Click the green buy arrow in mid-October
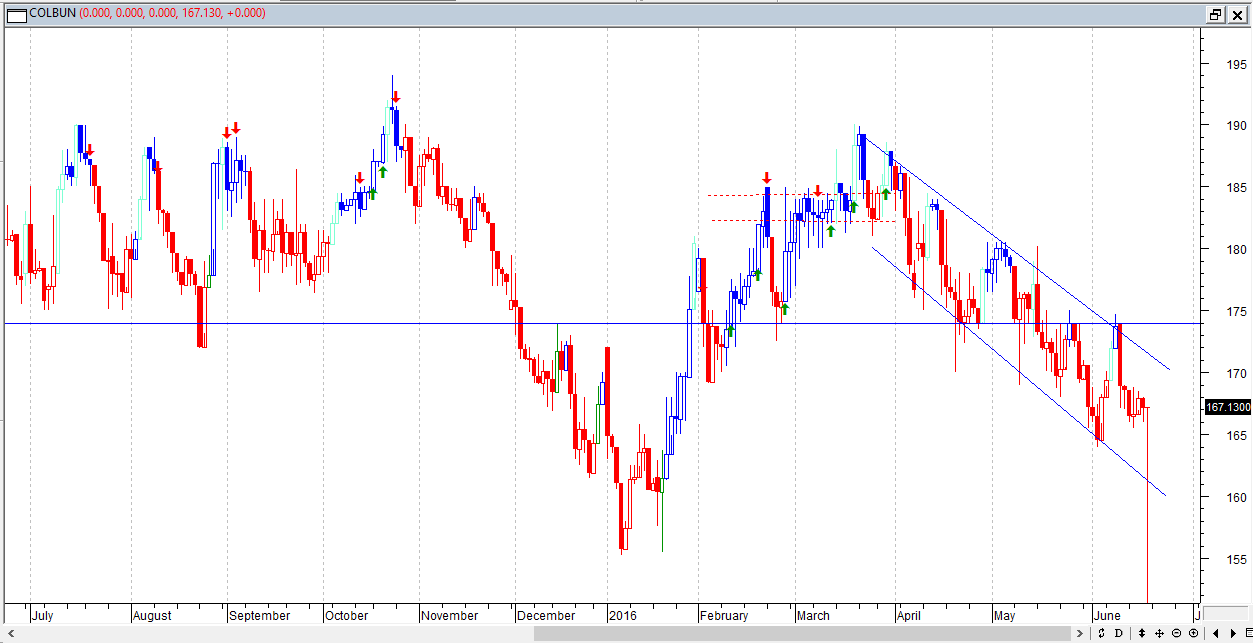 click(382, 172)
